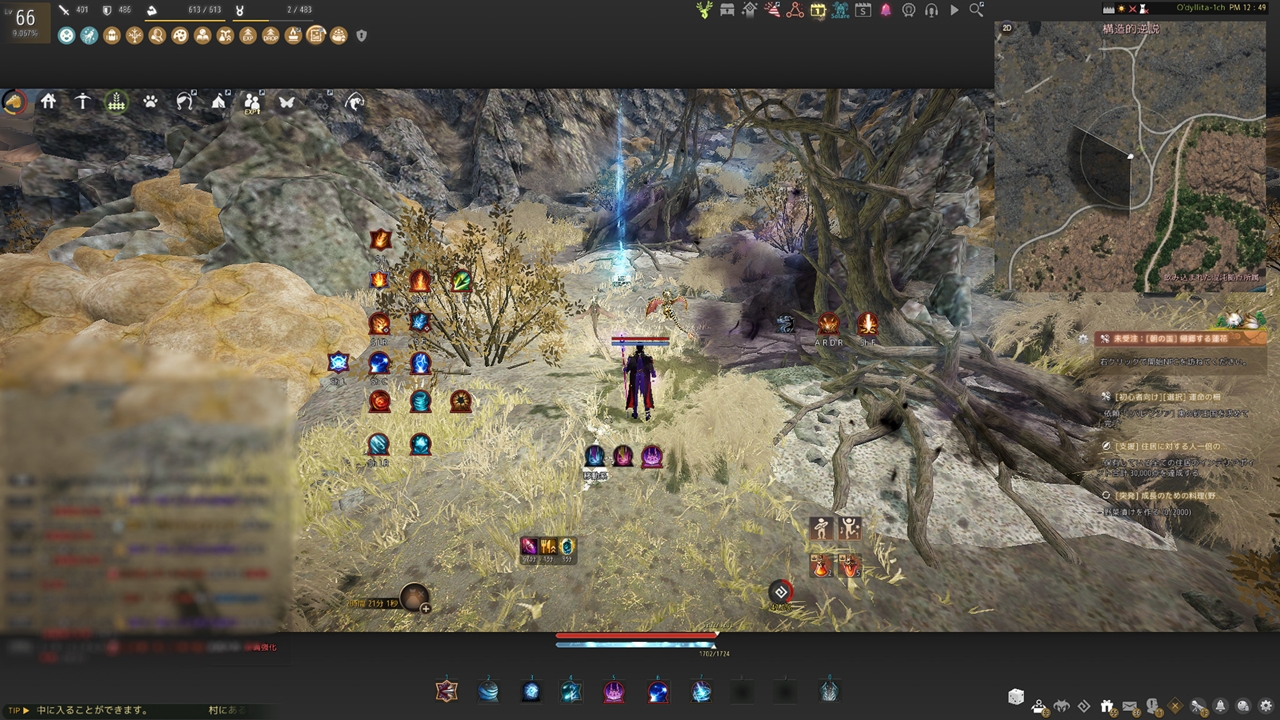Open the gift box icon
Image resolution: width=1280 pixels, height=720 pixels.
click(x=1107, y=706)
